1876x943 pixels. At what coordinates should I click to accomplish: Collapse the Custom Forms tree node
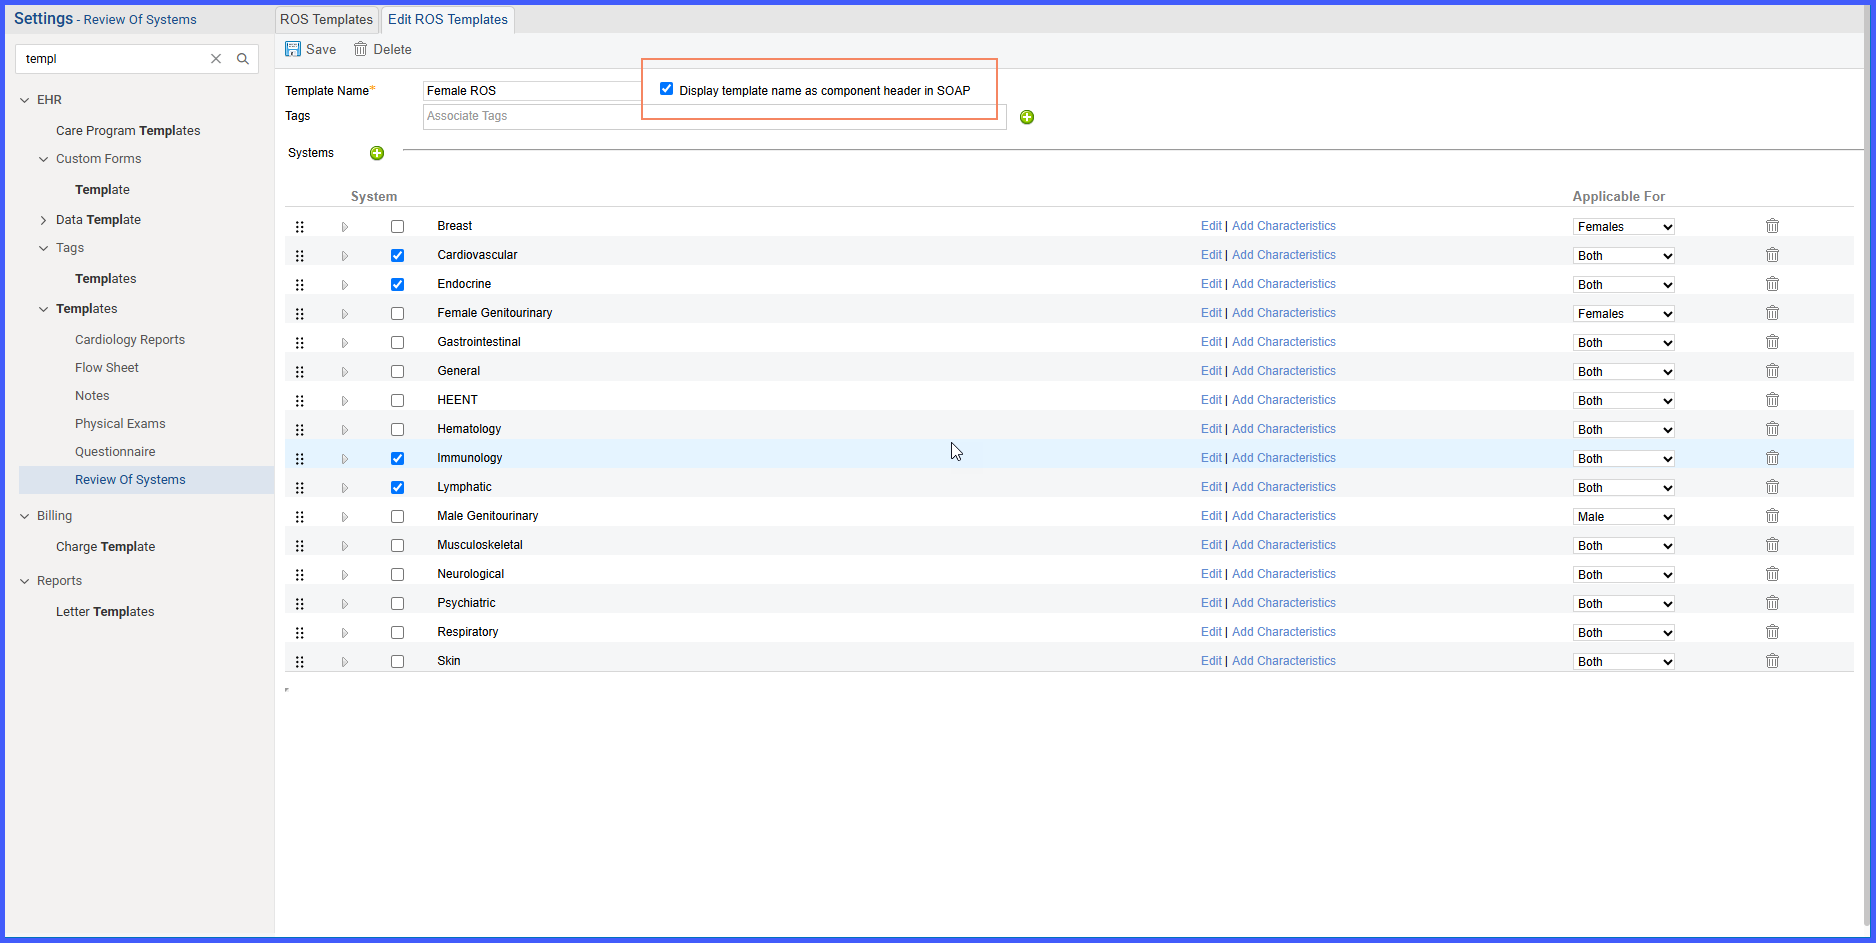[43, 159]
